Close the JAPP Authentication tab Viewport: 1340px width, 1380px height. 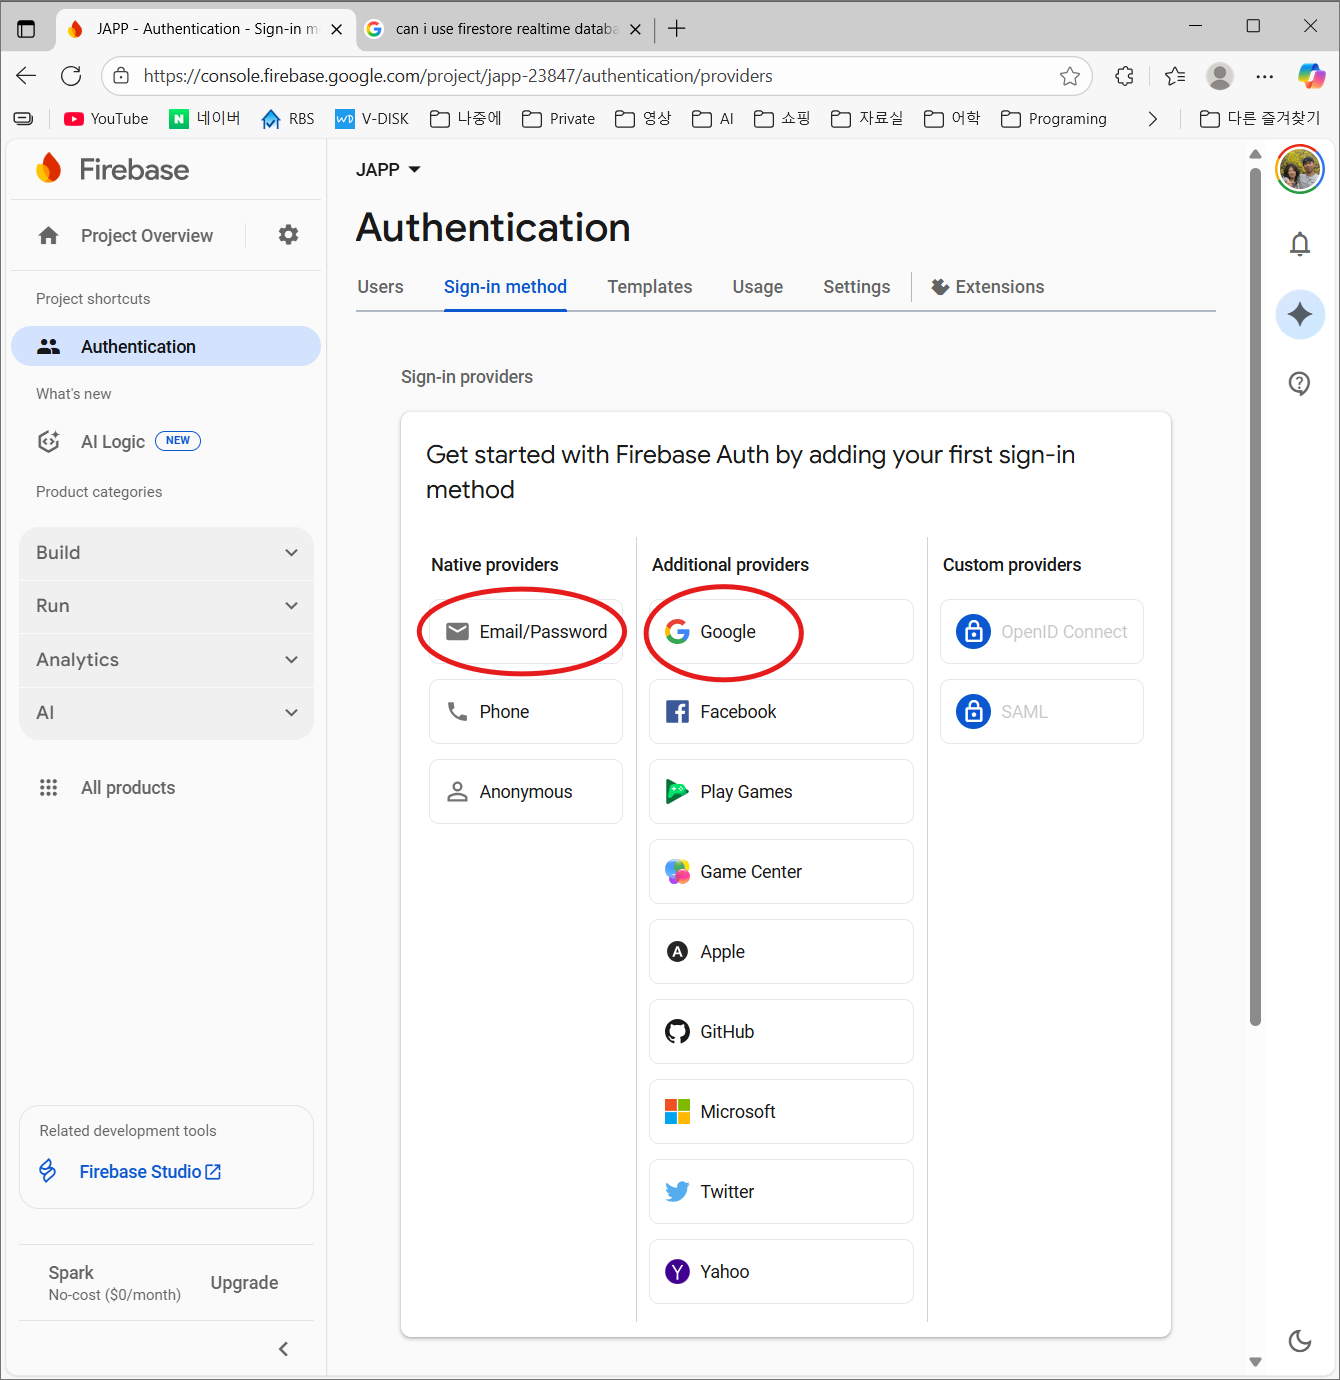337,29
